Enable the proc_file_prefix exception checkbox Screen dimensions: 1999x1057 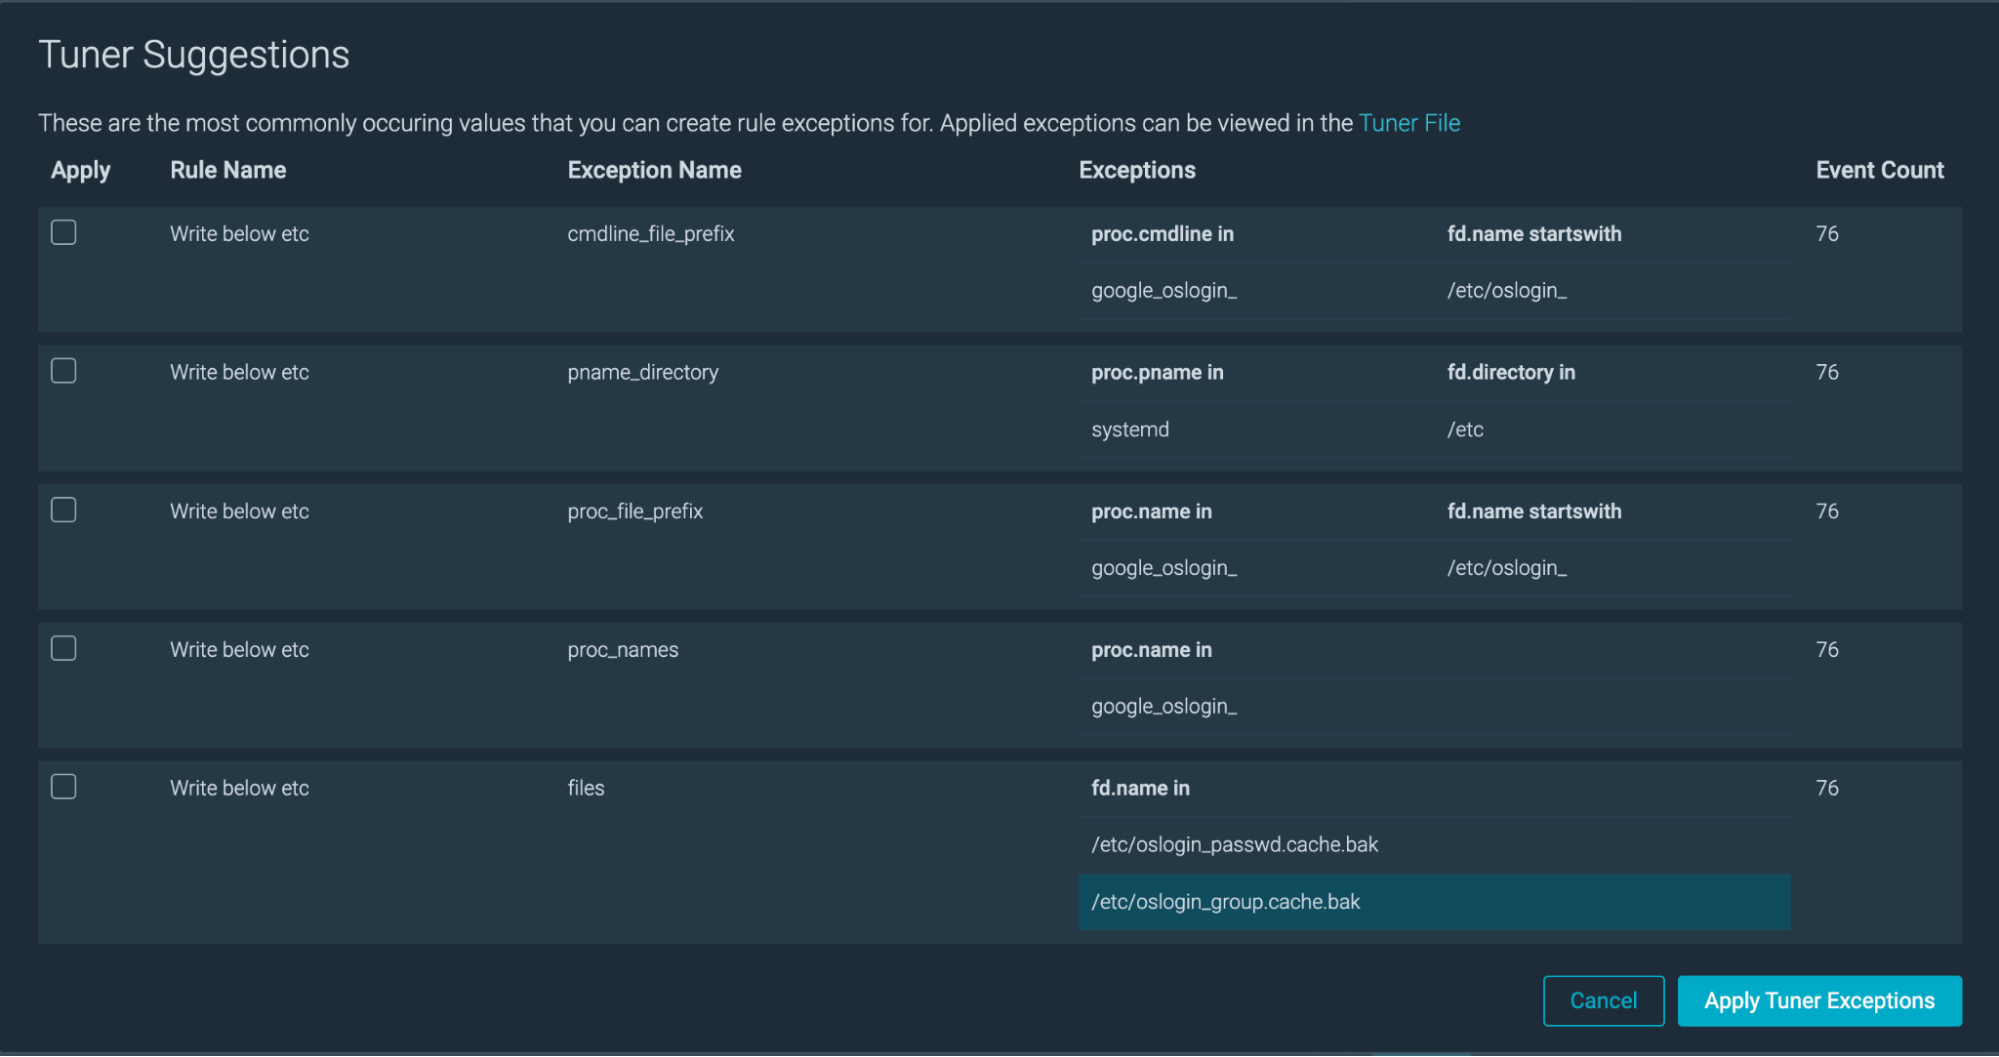click(64, 510)
